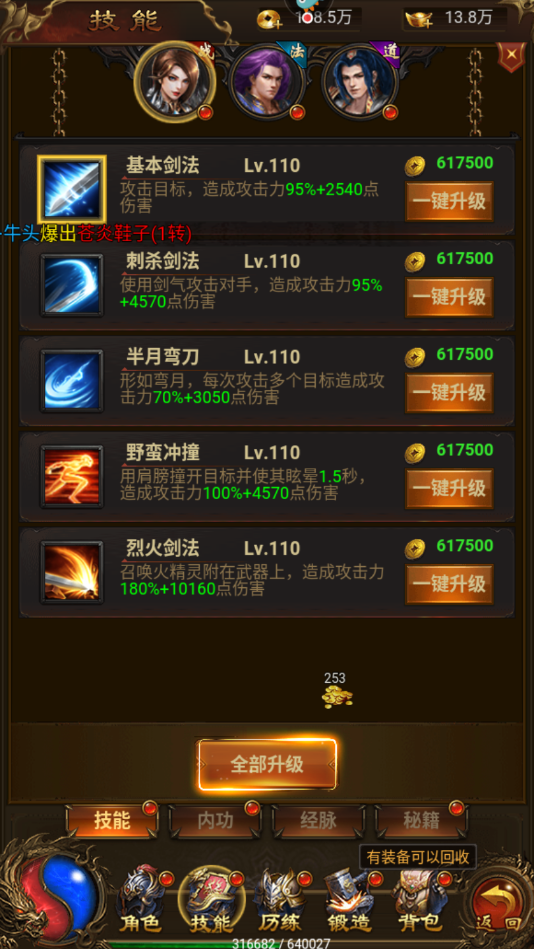Switch to the taoist (道) character portrait
This screenshot has width=534, height=949.
359,82
